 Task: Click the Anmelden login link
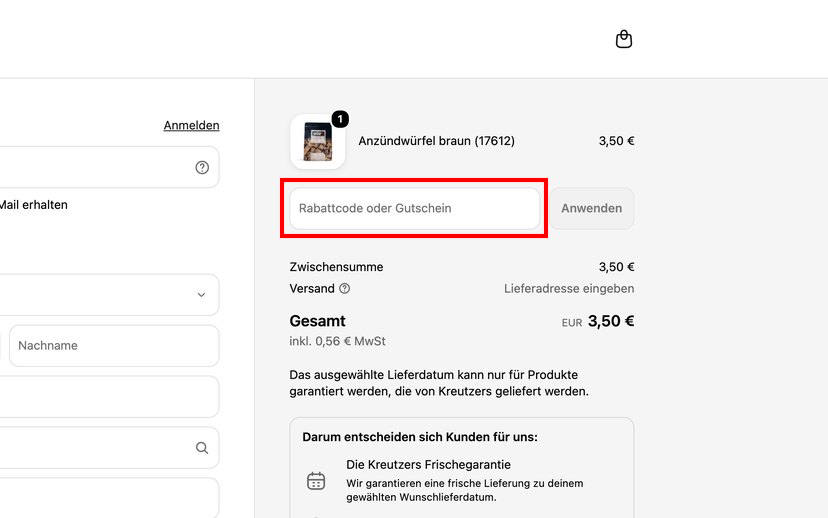coord(191,125)
